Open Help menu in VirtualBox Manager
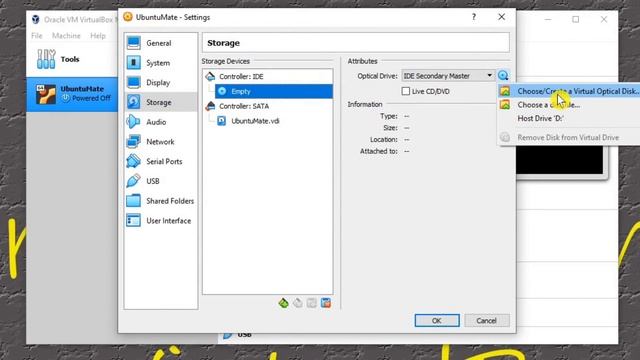Screen dimensions: 640x360 (98, 36)
